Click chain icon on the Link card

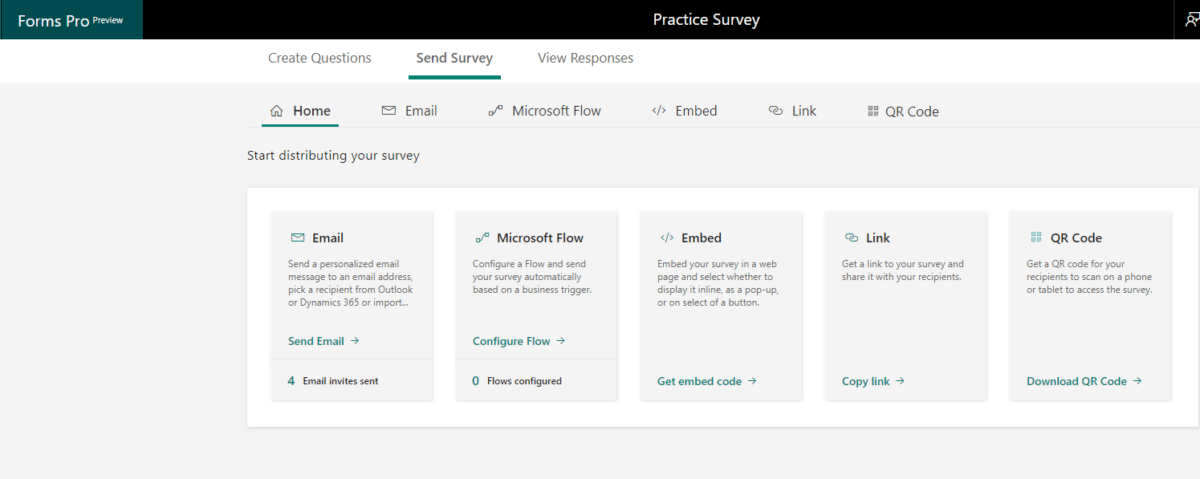(x=851, y=238)
